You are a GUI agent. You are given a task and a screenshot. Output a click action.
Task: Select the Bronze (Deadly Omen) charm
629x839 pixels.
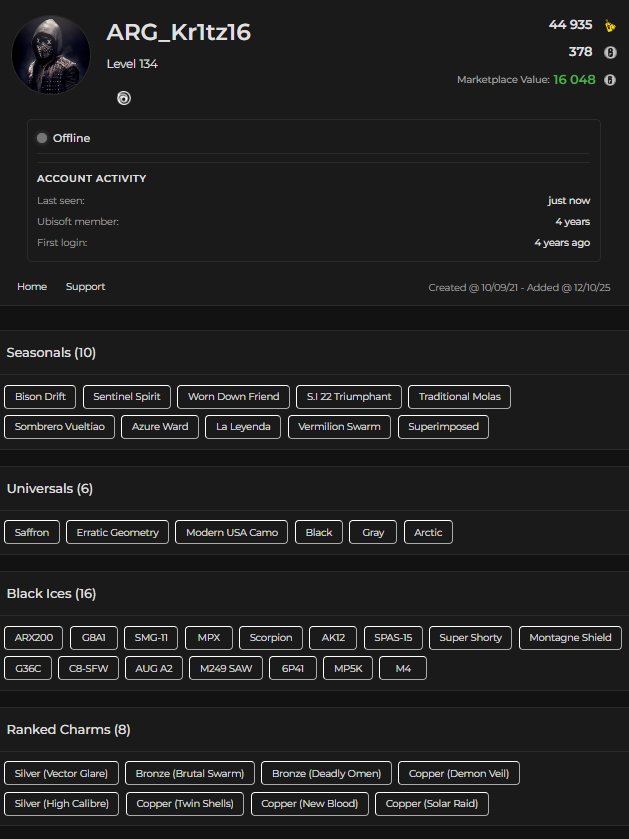point(326,773)
